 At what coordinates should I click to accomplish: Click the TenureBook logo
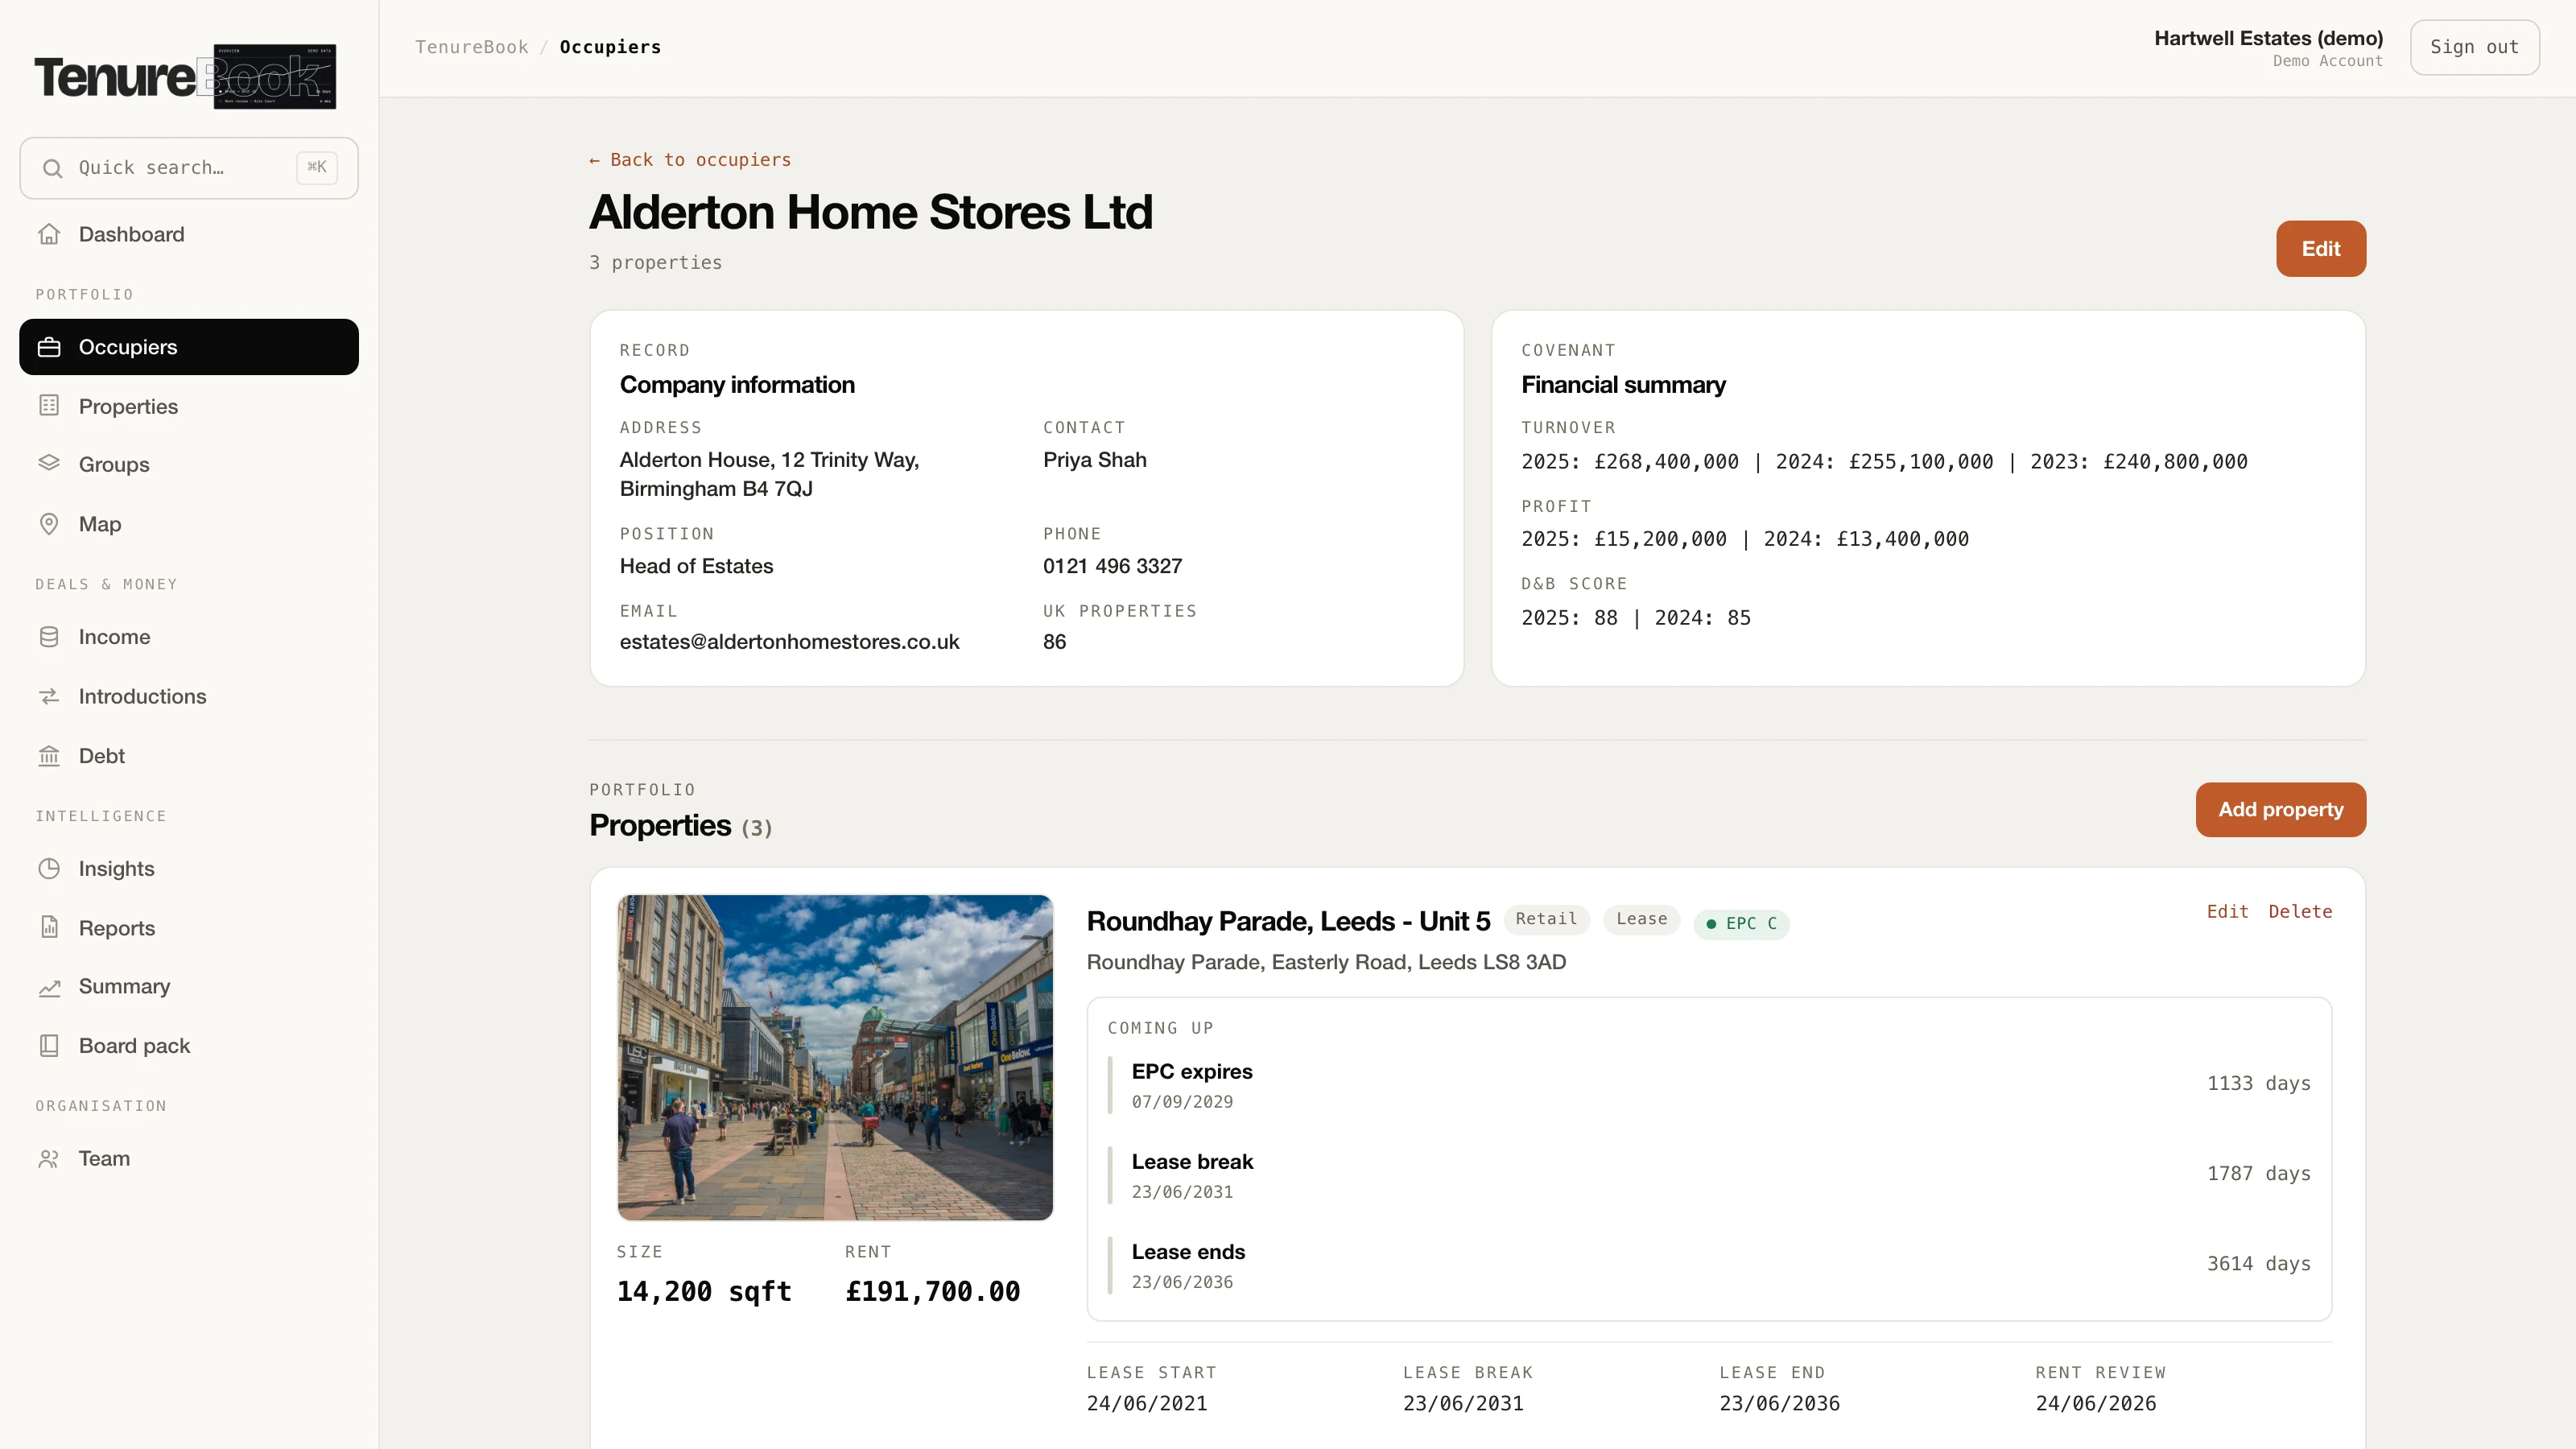[185, 76]
